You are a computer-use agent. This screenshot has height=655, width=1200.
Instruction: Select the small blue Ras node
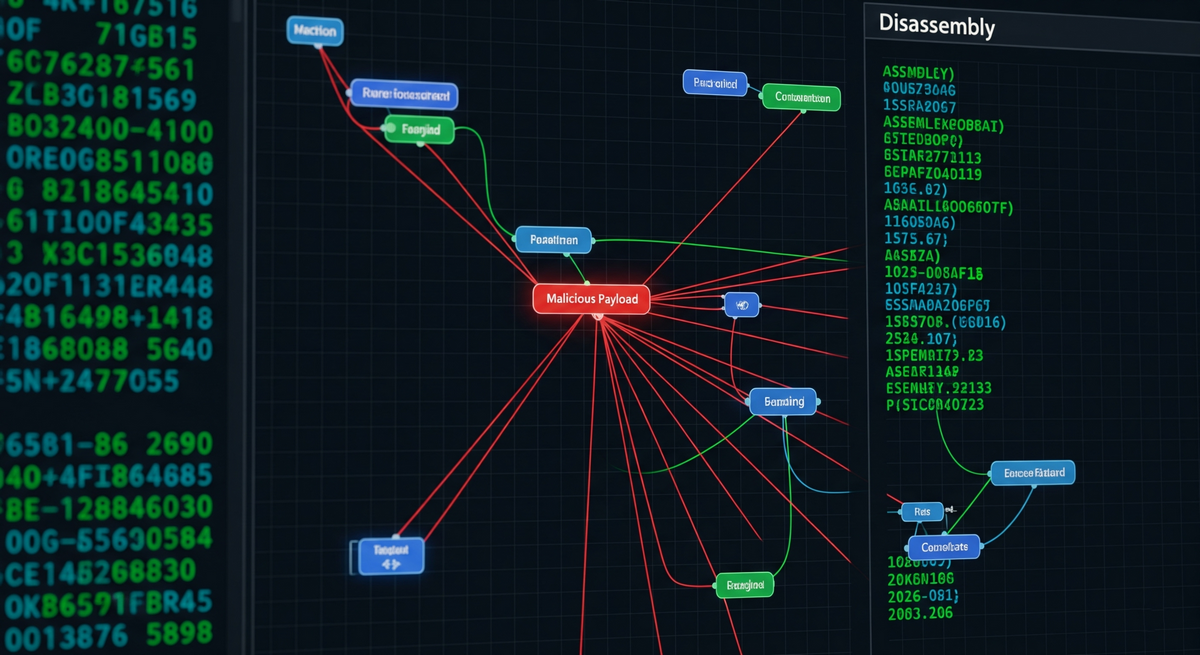(921, 512)
